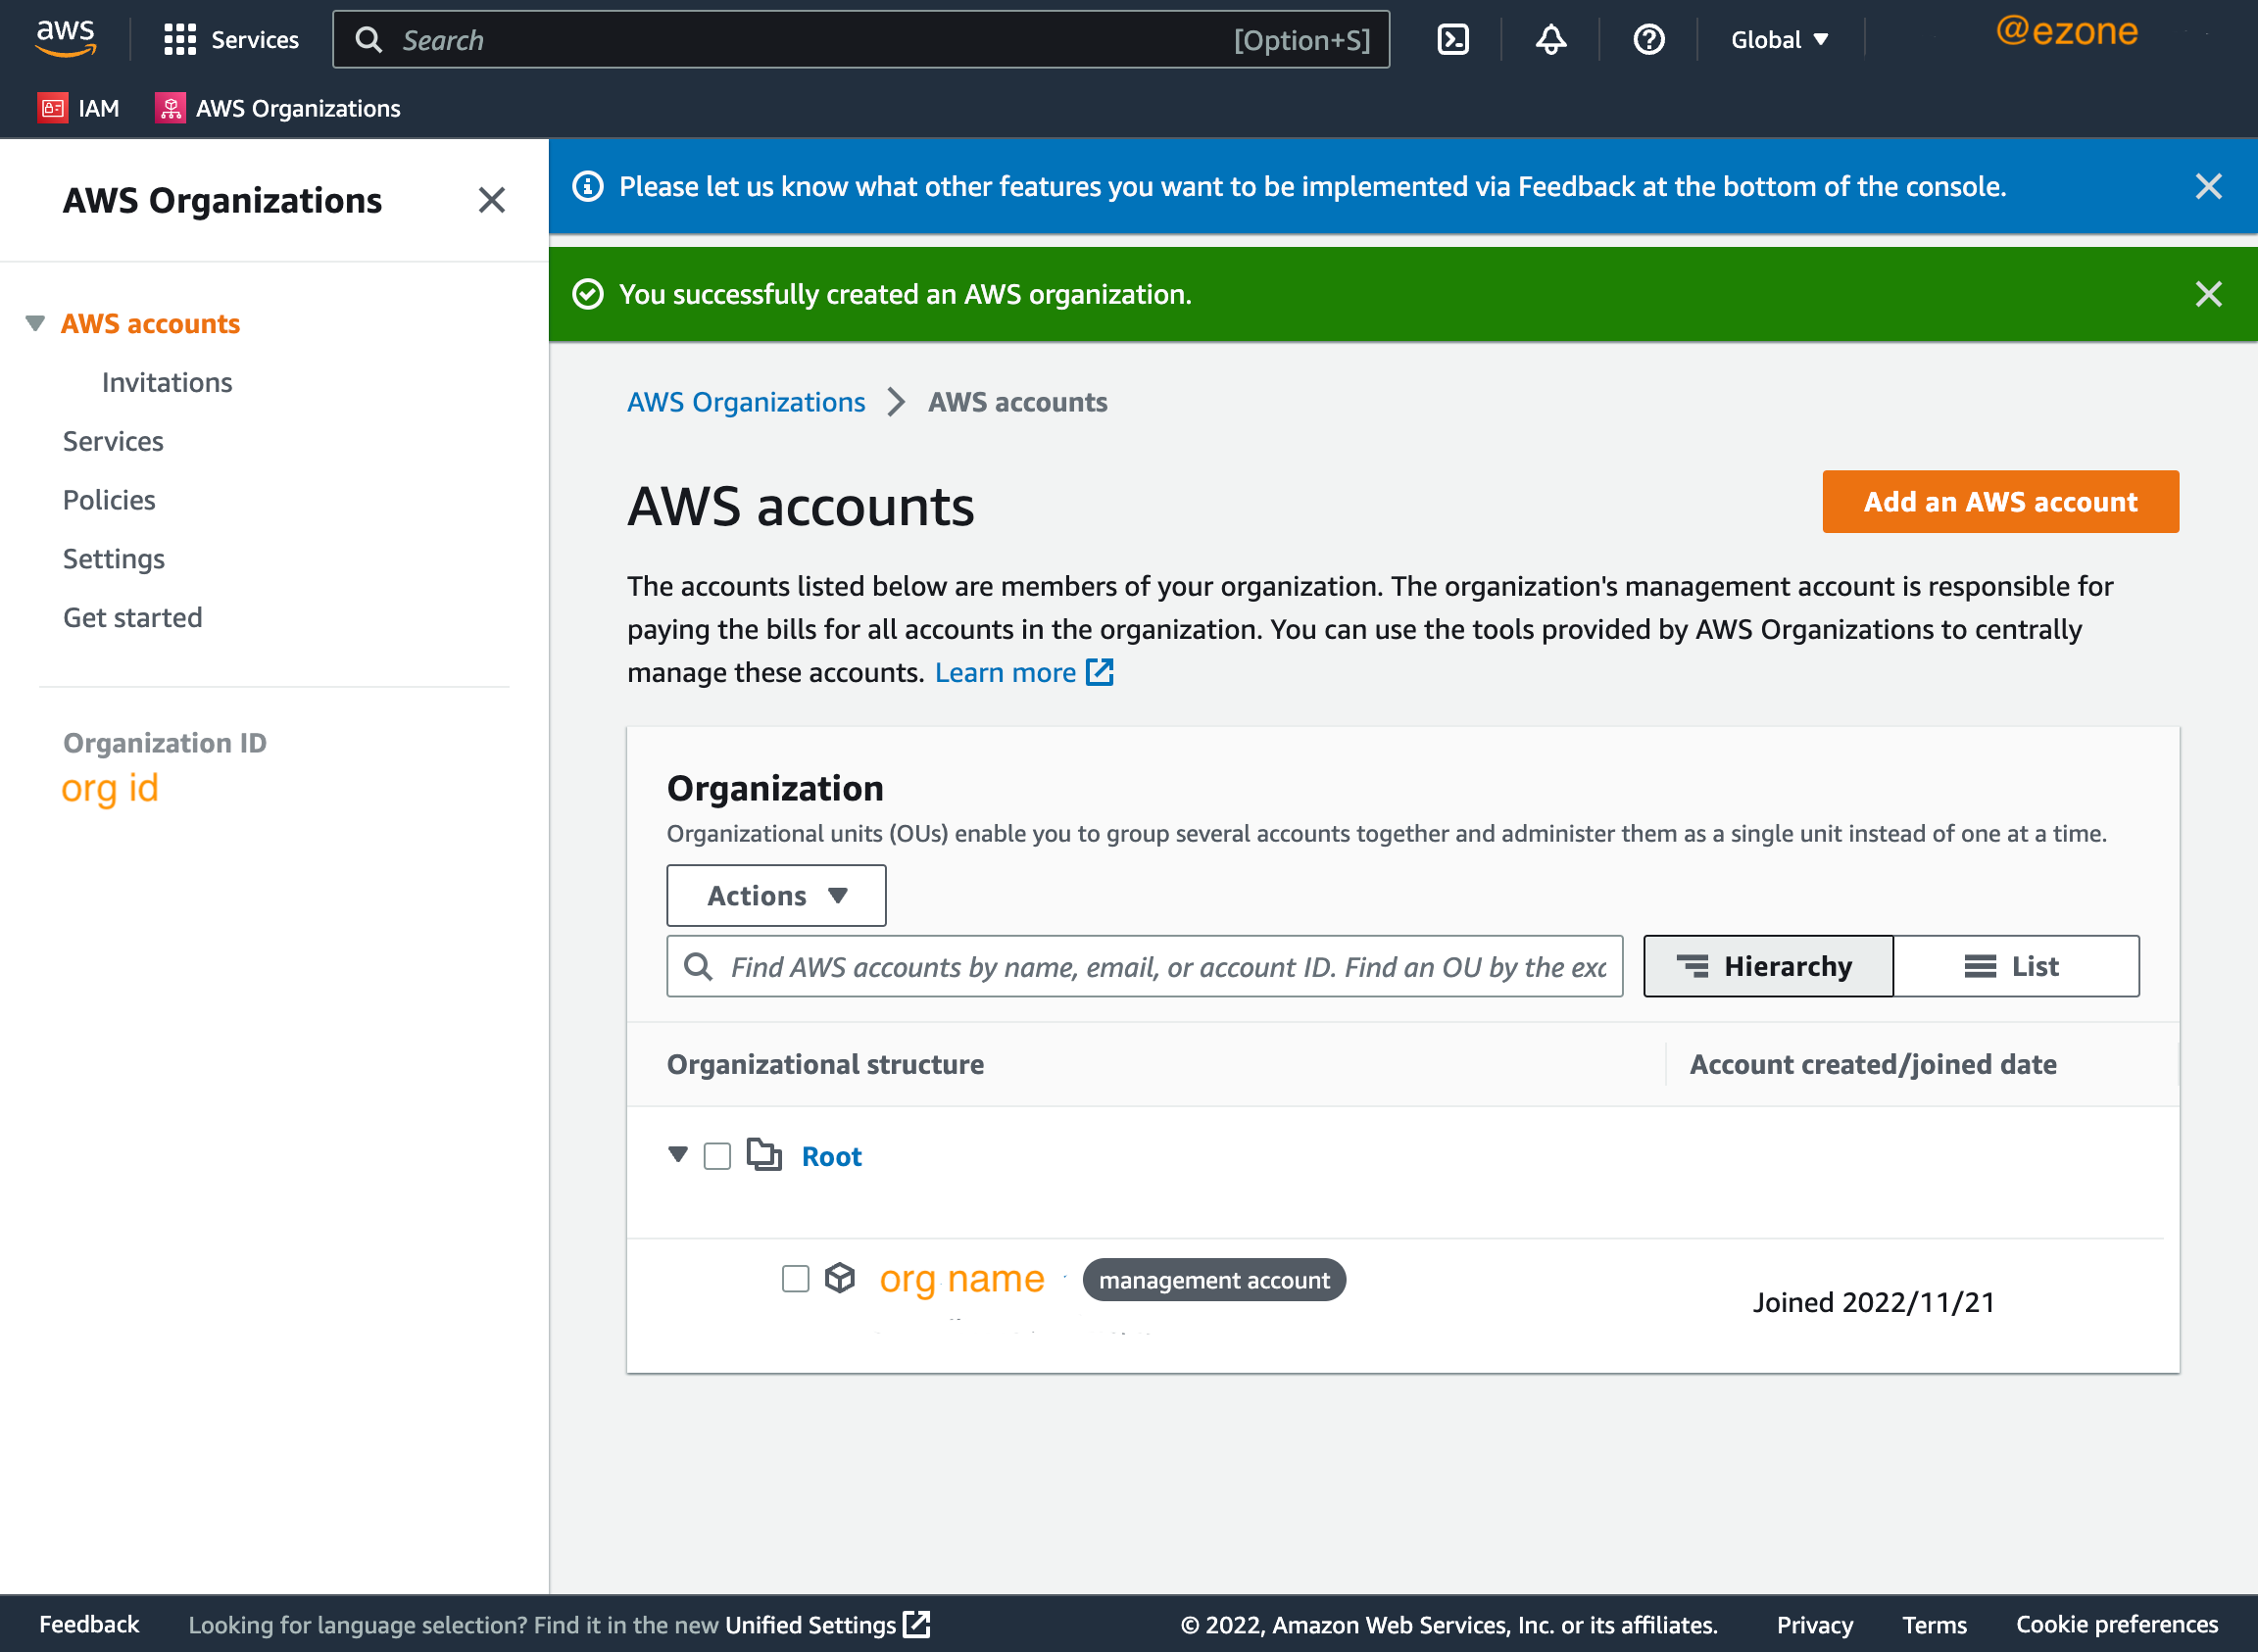Open Cookie preferences in footer

tap(2117, 1624)
